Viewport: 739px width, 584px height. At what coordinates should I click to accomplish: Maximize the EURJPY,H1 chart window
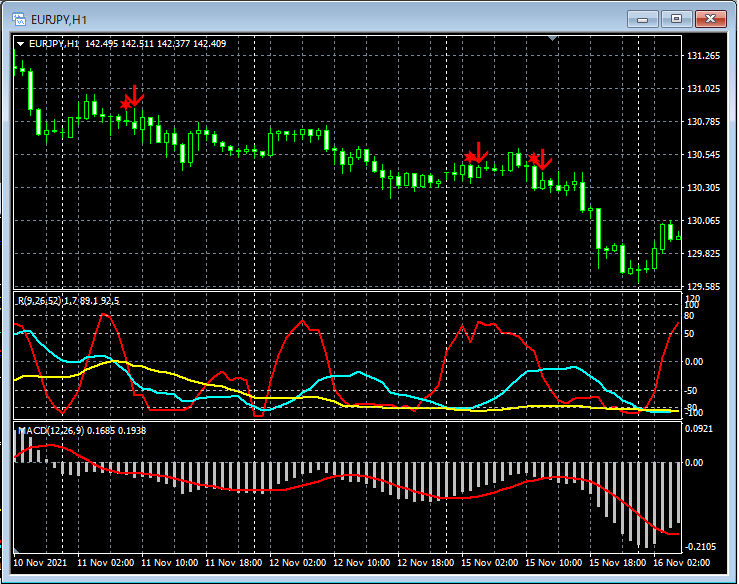pos(677,18)
